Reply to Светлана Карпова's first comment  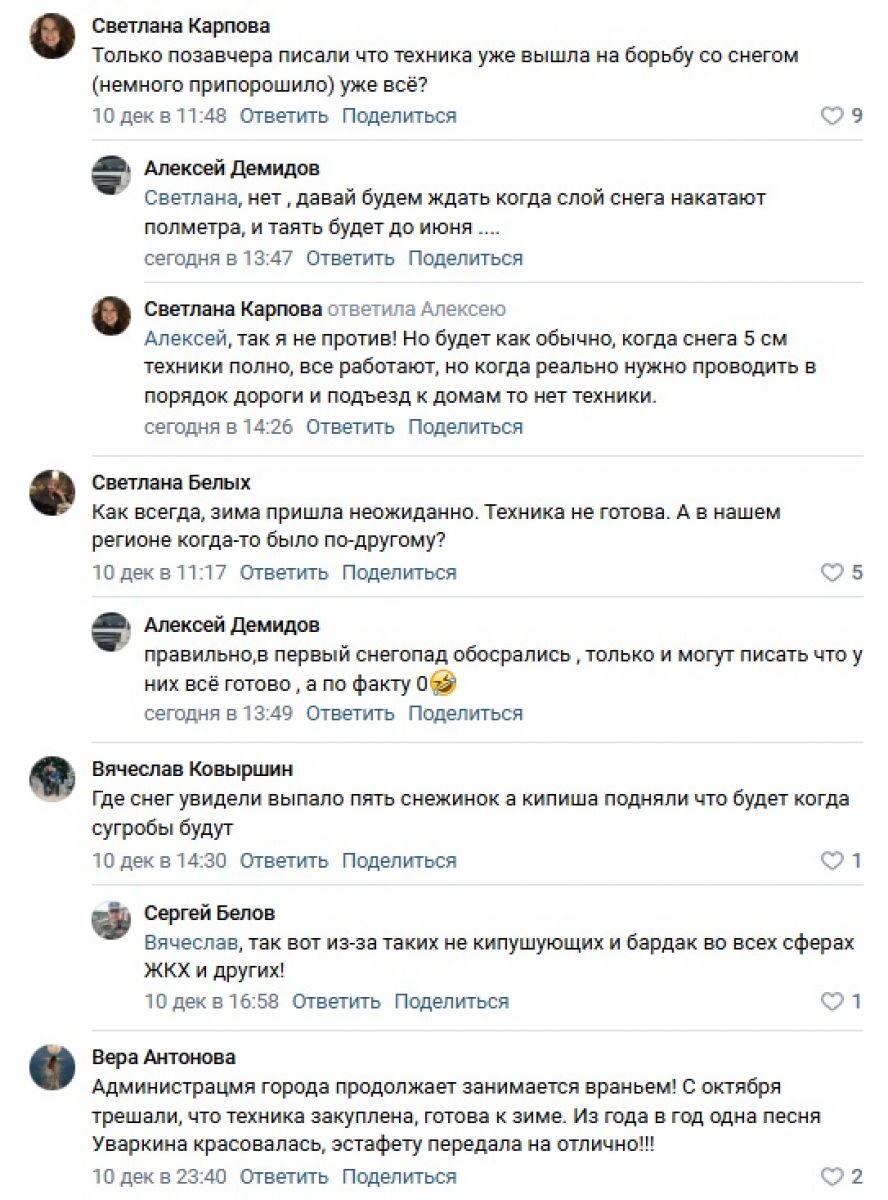(284, 116)
